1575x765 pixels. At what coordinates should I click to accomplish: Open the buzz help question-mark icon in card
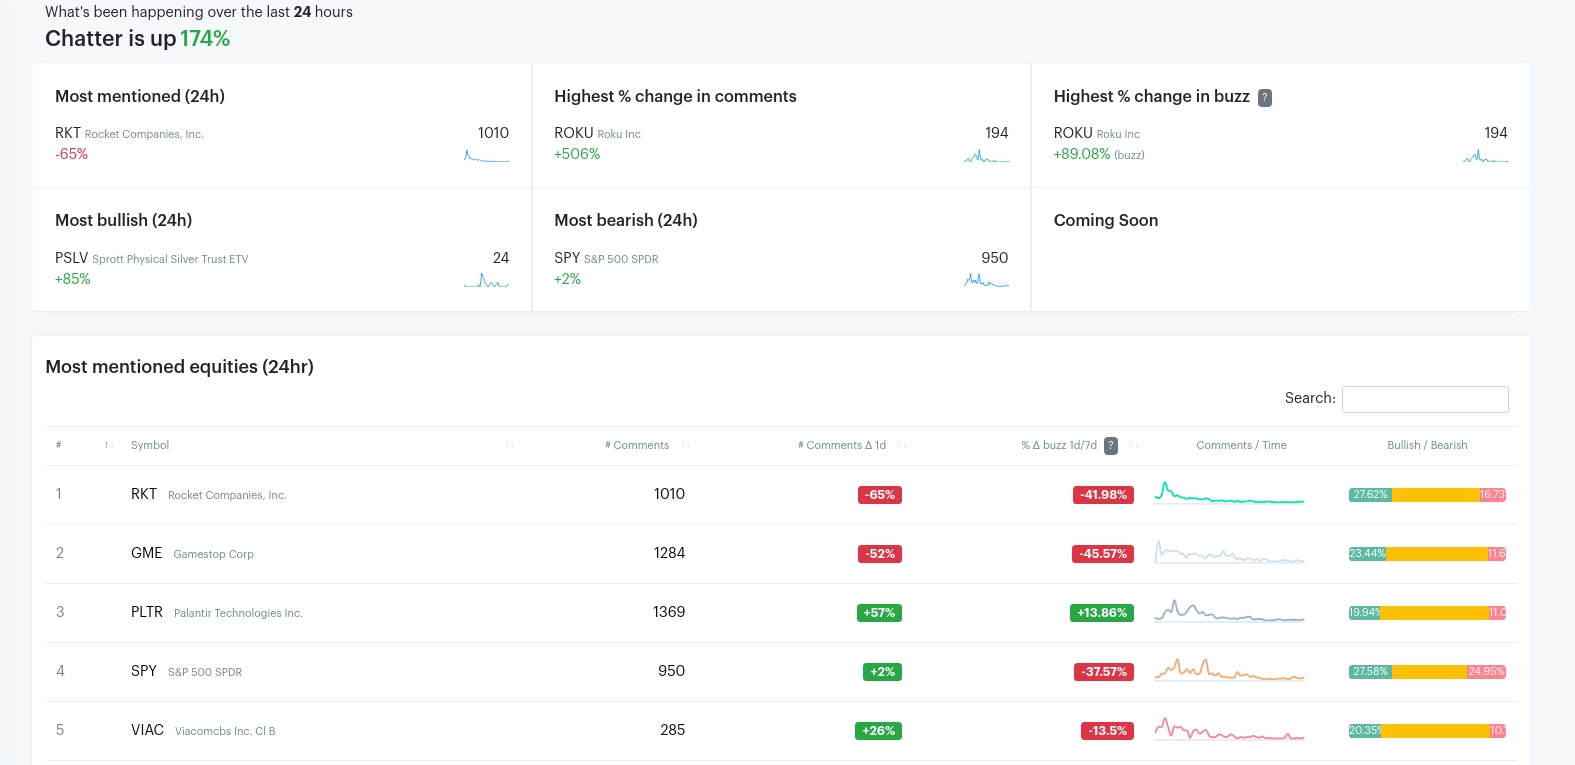pos(1265,97)
